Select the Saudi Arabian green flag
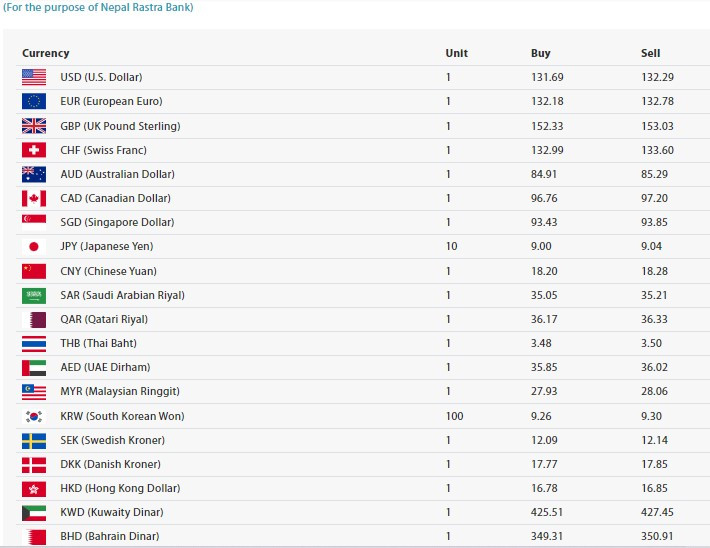Screen dimensions: 710x548 tap(34, 295)
